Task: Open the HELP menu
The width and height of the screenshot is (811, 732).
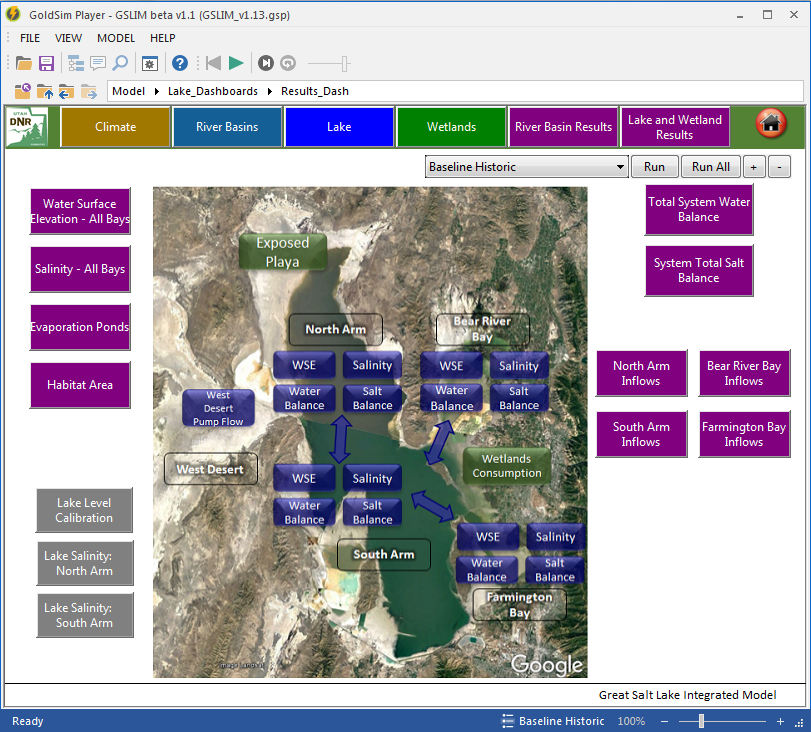Action: [x=162, y=38]
